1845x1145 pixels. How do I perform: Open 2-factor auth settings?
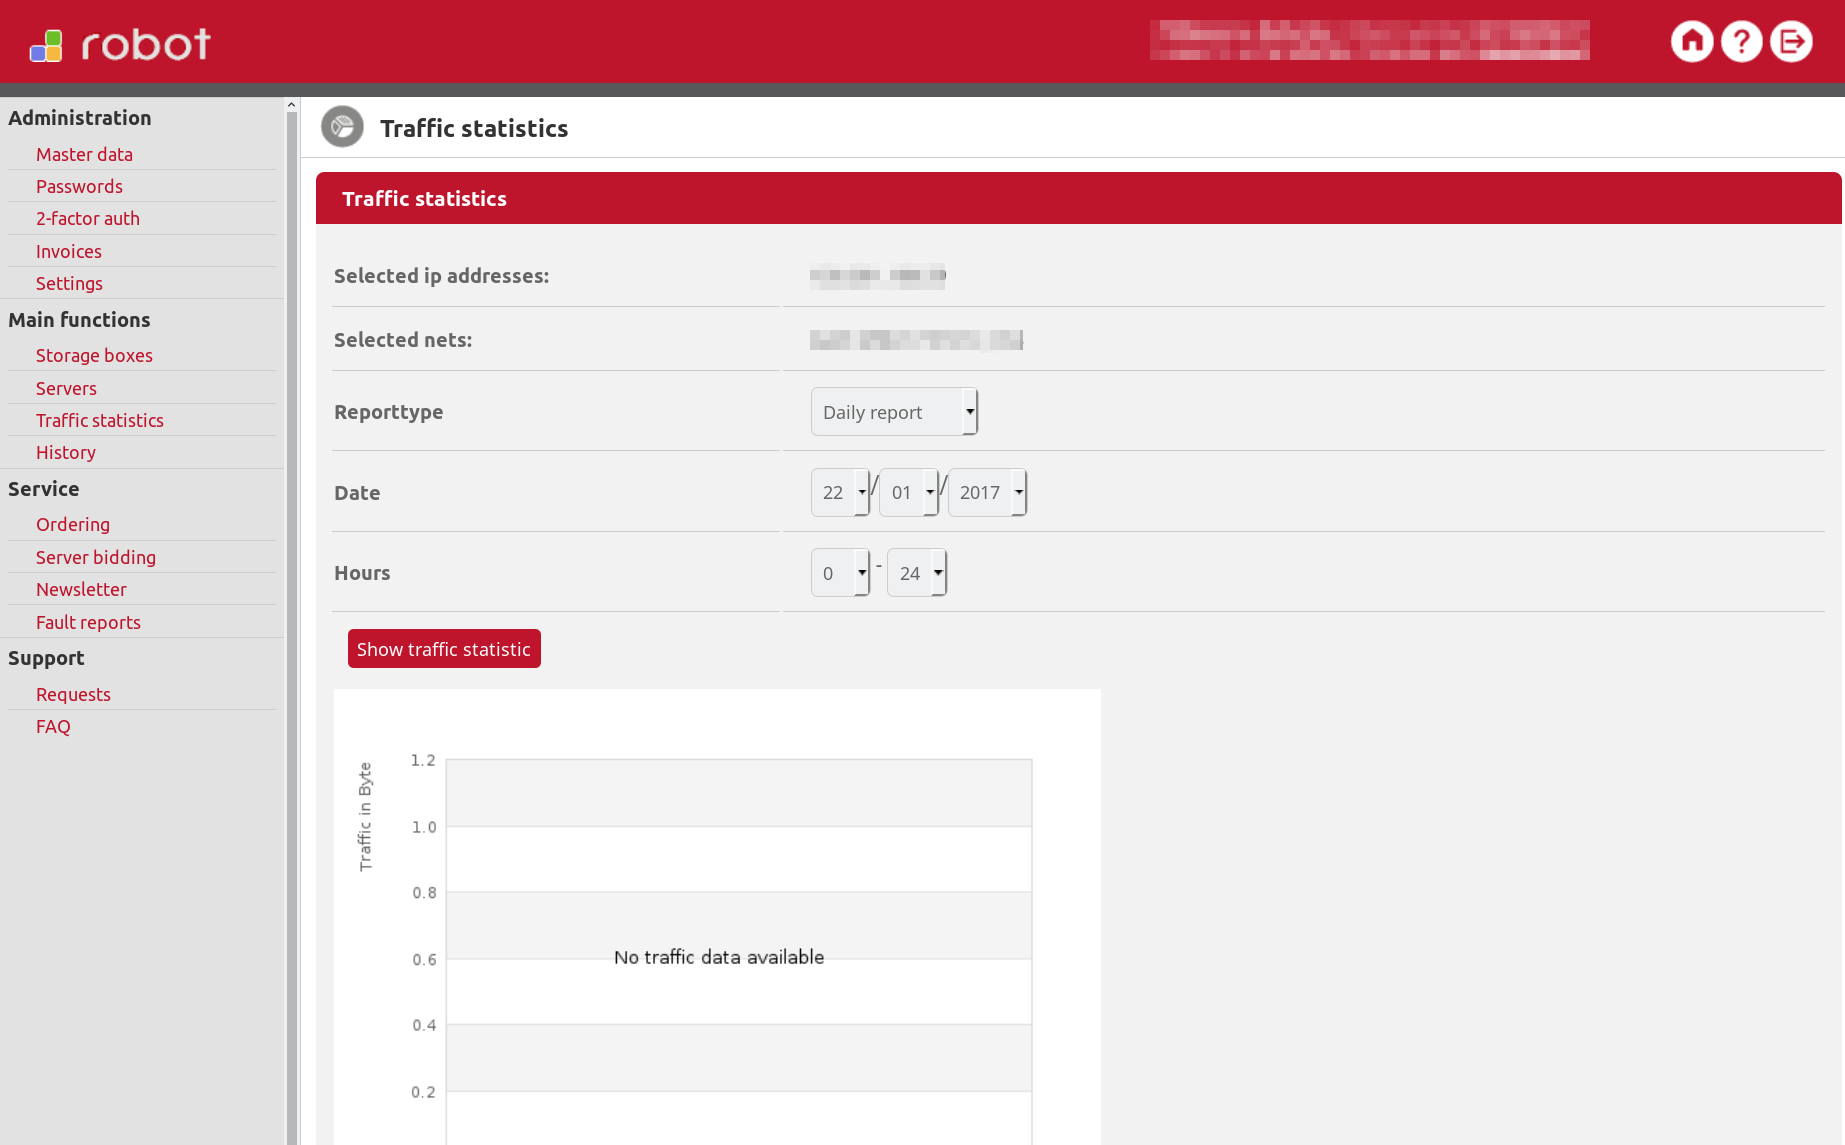88,218
